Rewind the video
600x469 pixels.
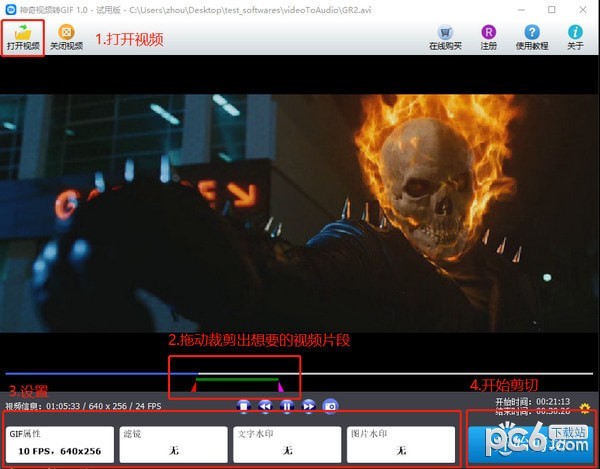coord(265,406)
